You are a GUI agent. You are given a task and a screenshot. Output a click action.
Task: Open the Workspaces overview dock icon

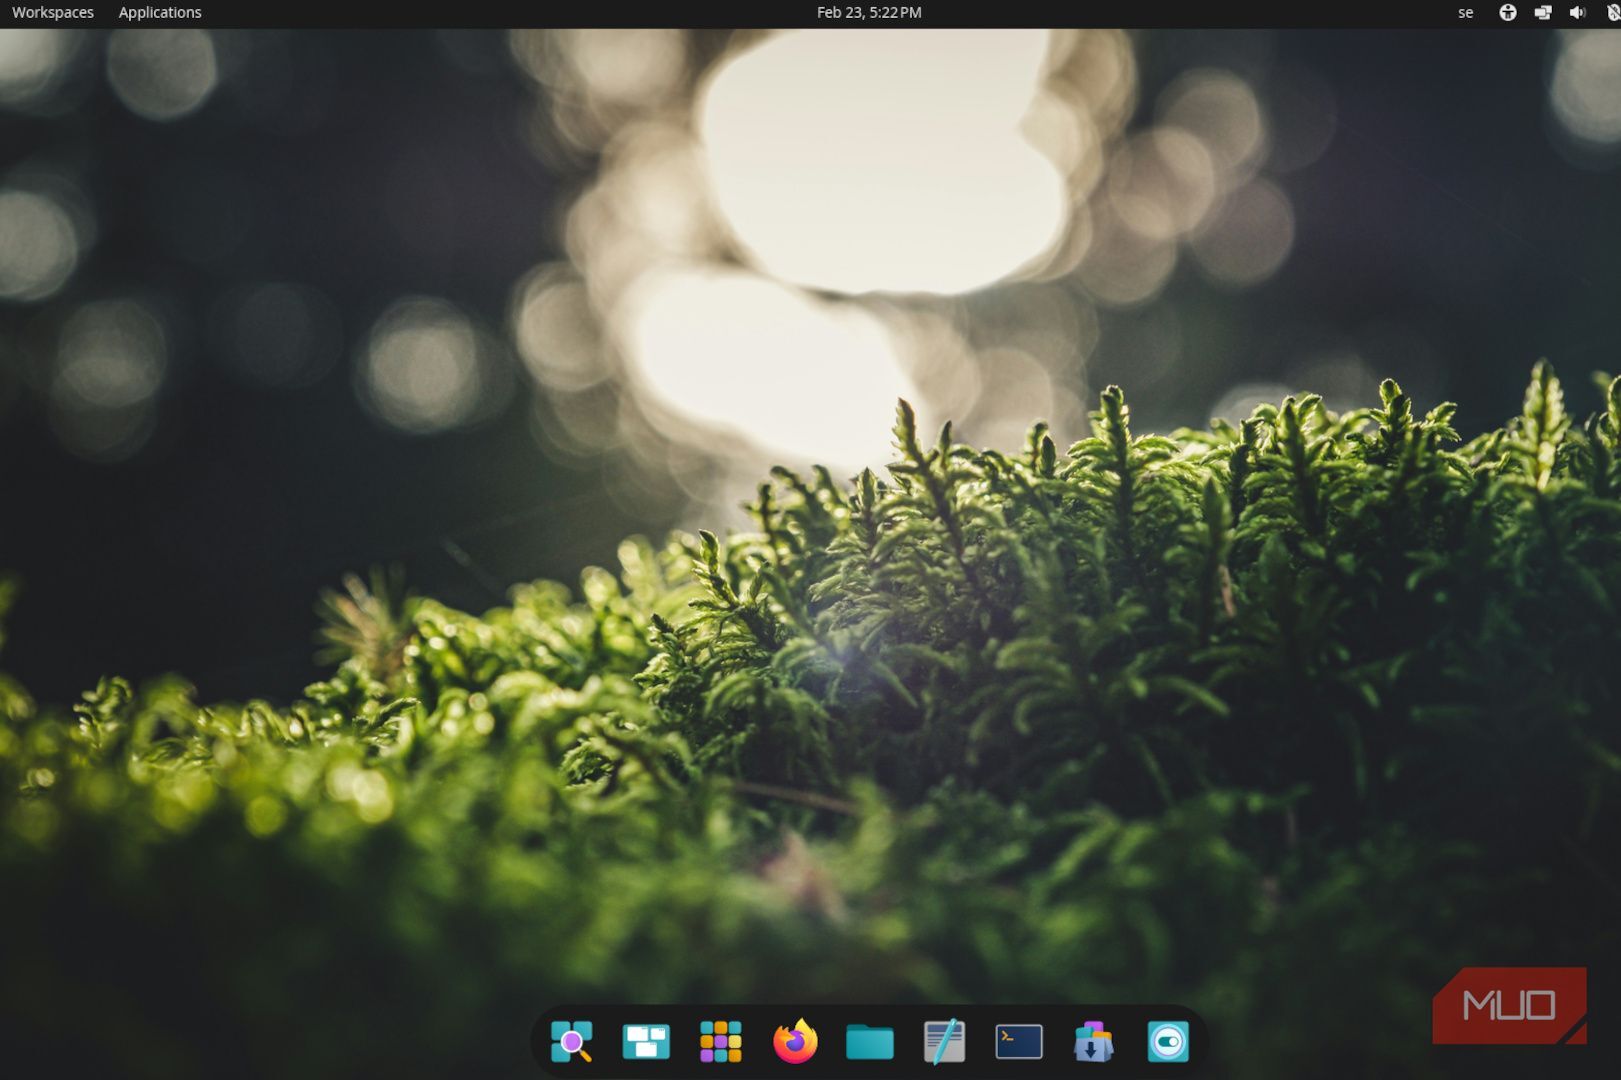pos(646,1042)
